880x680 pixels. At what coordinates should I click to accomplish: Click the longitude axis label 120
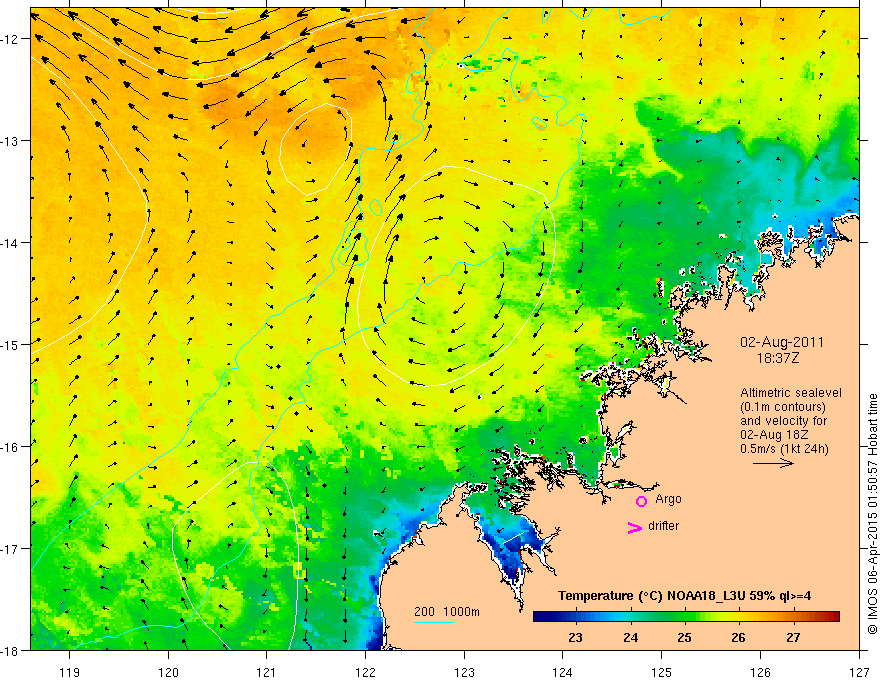[x=168, y=672]
